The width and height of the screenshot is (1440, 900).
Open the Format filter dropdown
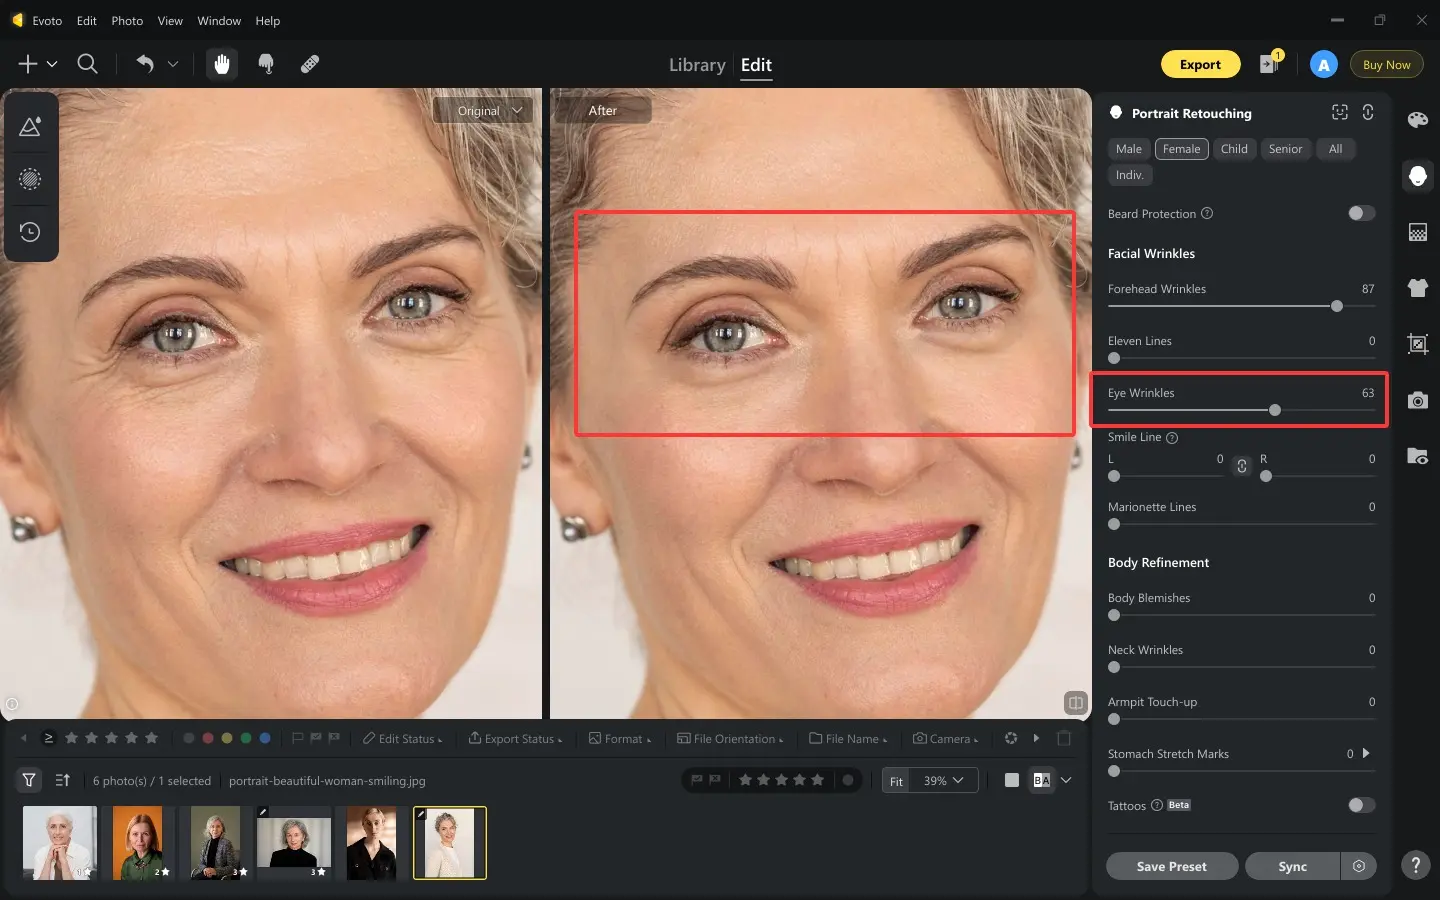[620, 738]
